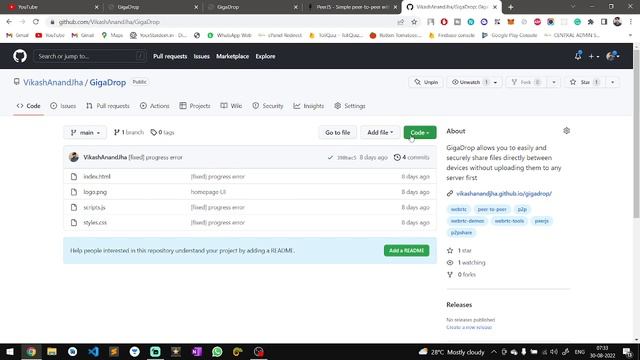Open the scripts.js file

pyautogui.click(x=94, y=207)
